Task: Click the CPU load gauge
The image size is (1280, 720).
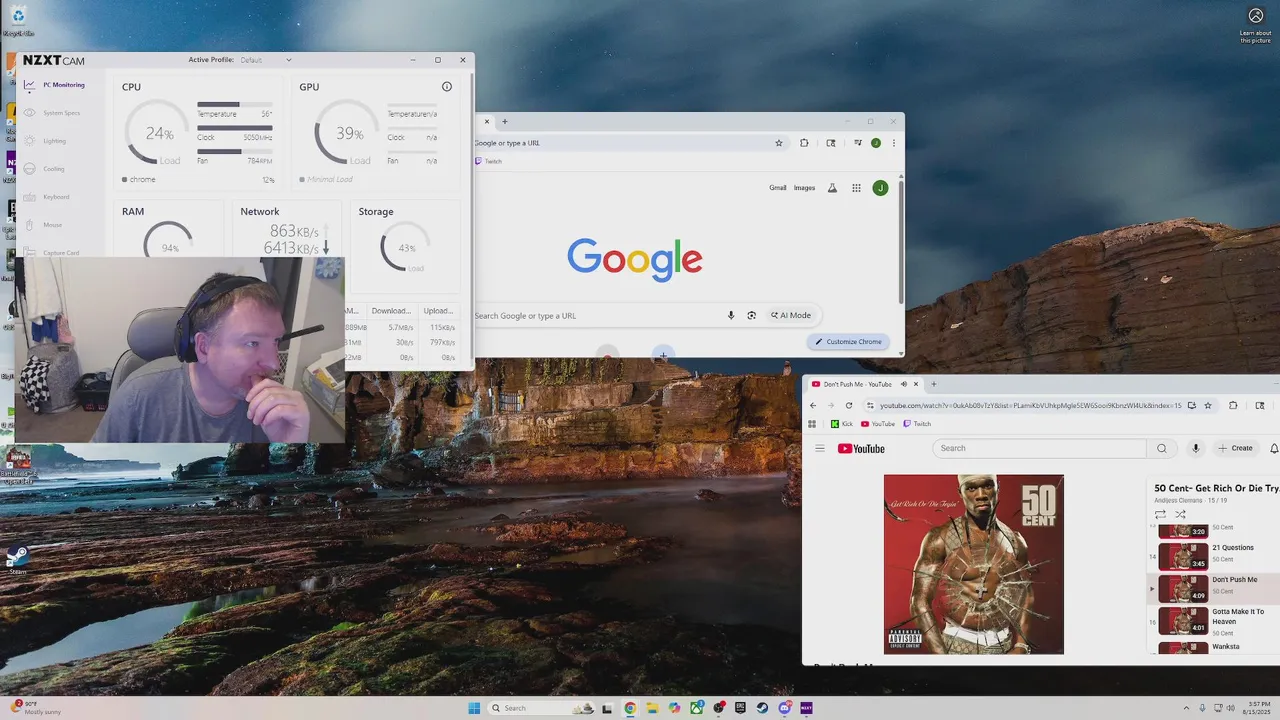Action: (x=158, y=133)
